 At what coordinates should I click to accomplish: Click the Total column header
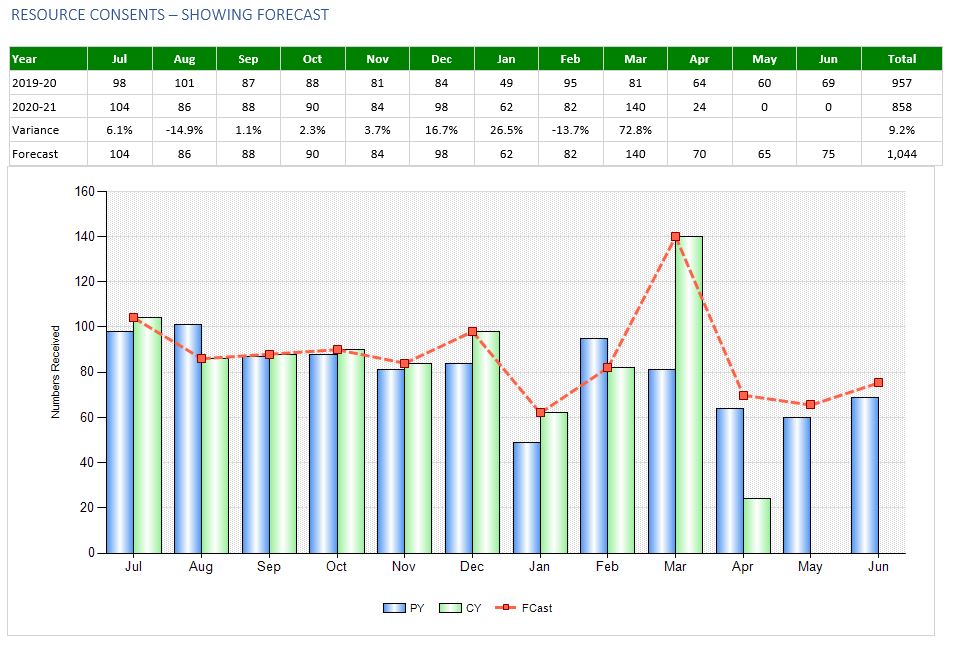click(x=902, y=59)
